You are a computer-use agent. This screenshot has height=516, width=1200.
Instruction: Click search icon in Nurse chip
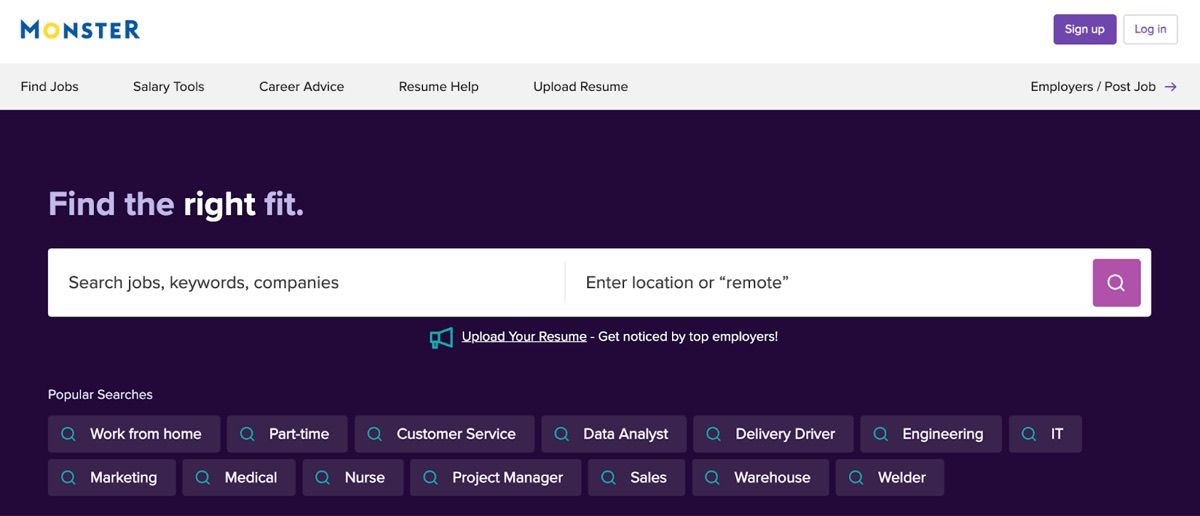coord(323,478)
